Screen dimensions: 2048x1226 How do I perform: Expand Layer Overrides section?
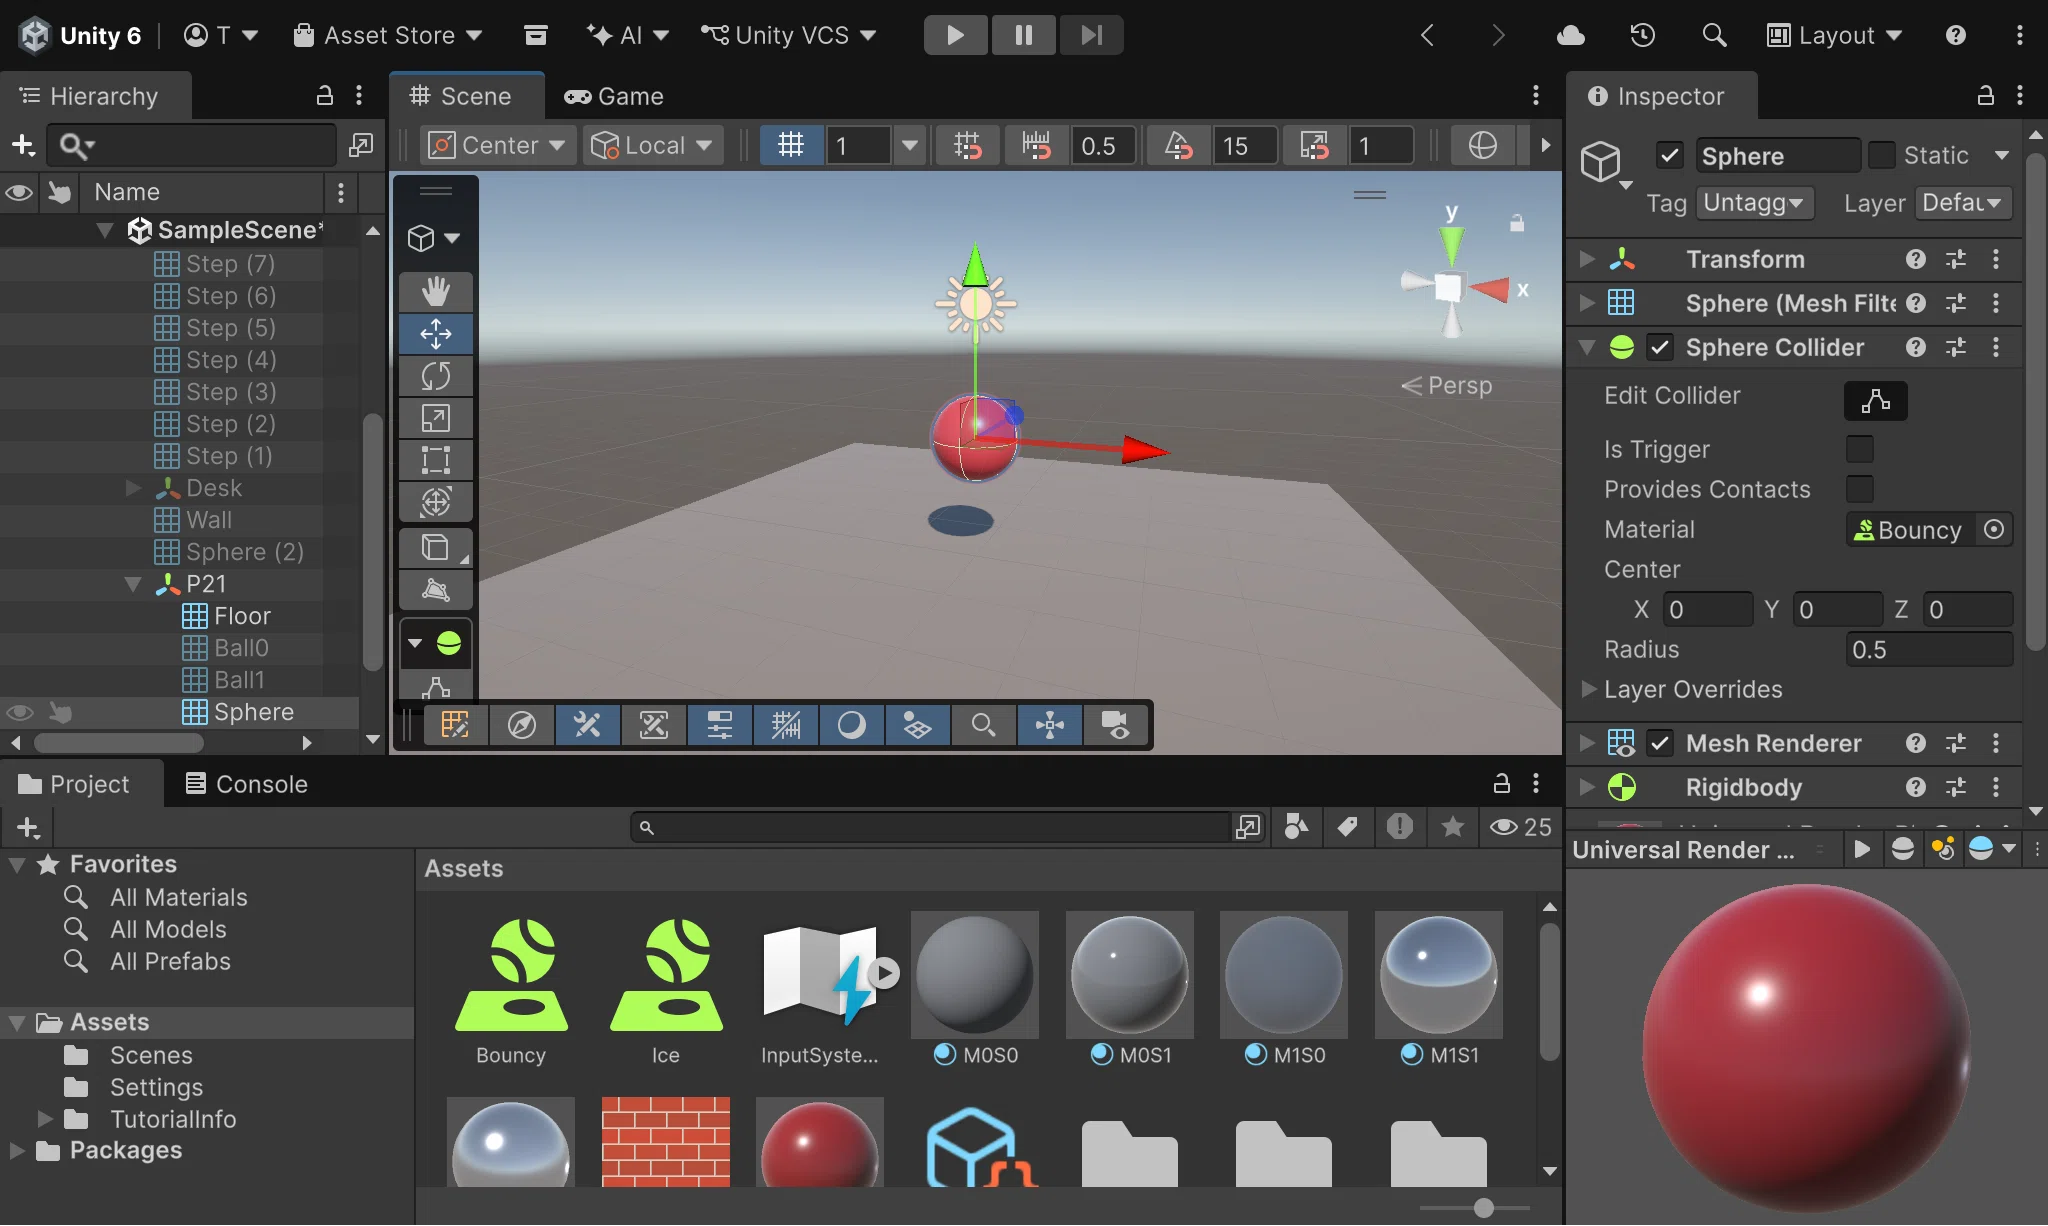1588,689
